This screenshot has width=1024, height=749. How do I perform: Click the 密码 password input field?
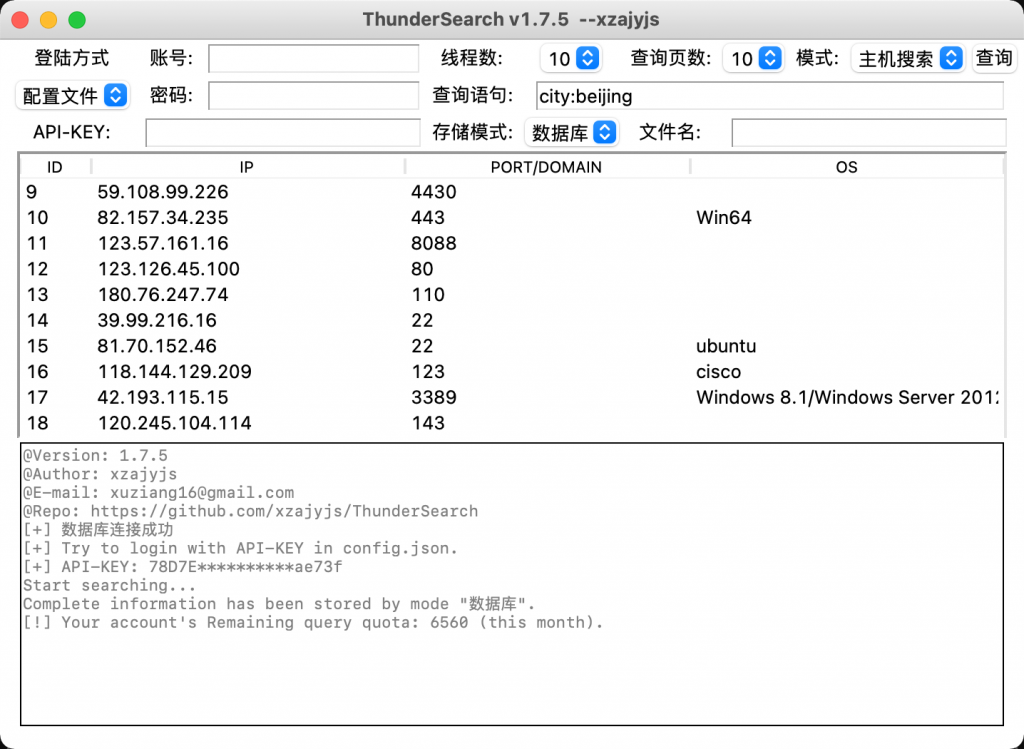[x=312, y=95]
